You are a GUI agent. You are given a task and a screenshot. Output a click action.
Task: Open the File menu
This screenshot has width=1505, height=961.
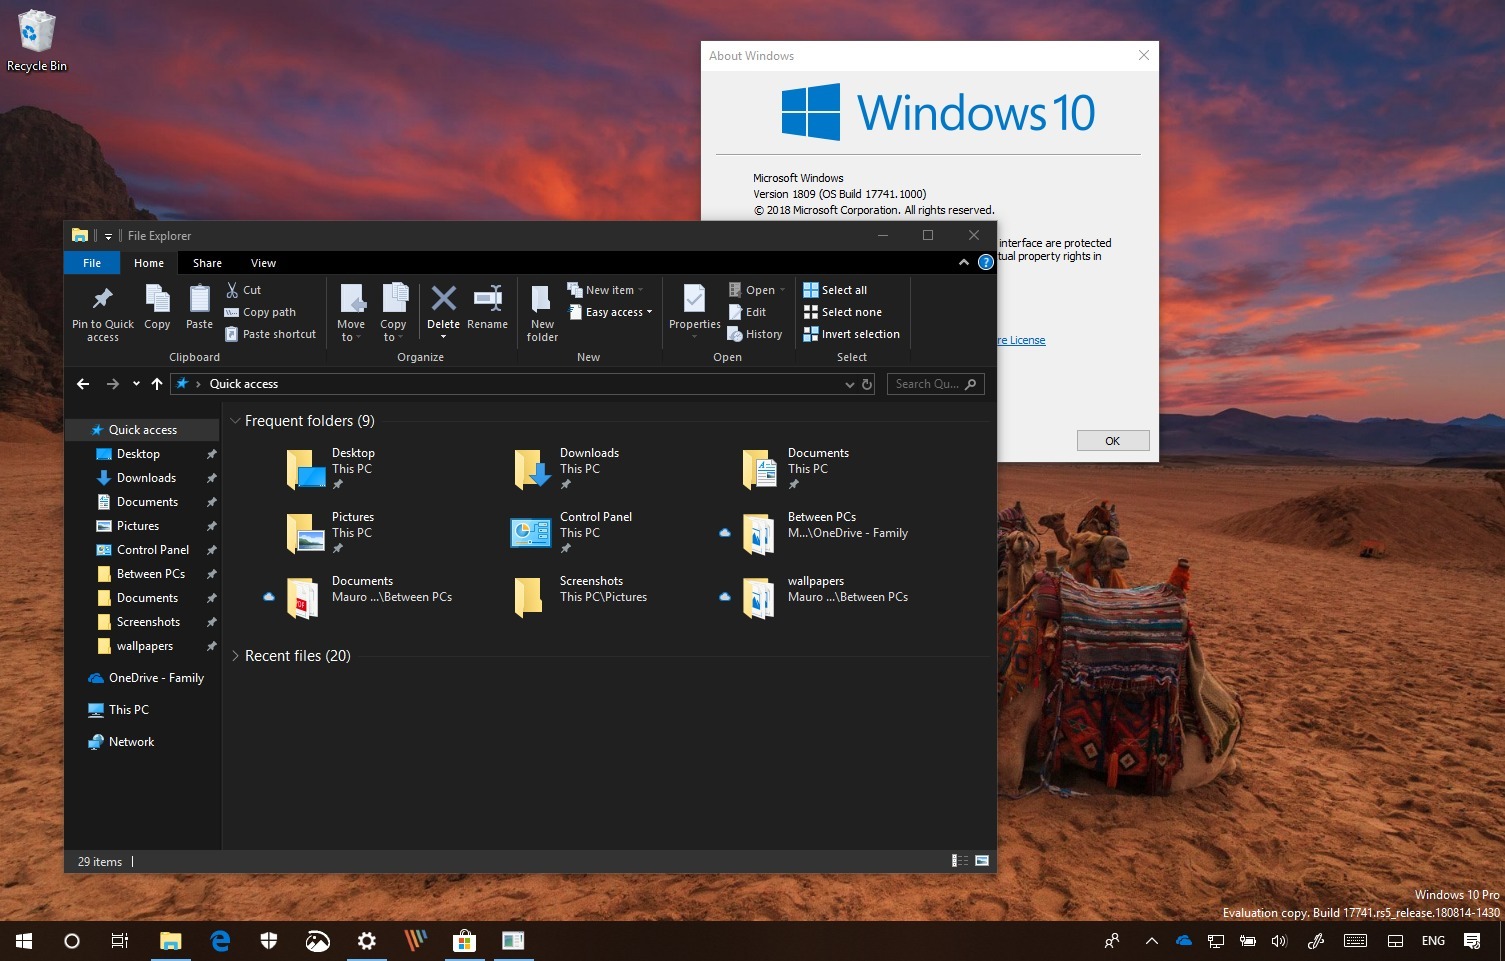click(x=91, y=262)
